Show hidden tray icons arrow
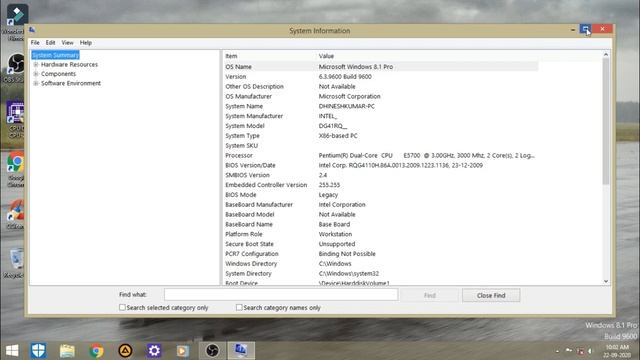The width and height of the screenshot is (640, 360). pyautogui.click(x=558, y=351)
